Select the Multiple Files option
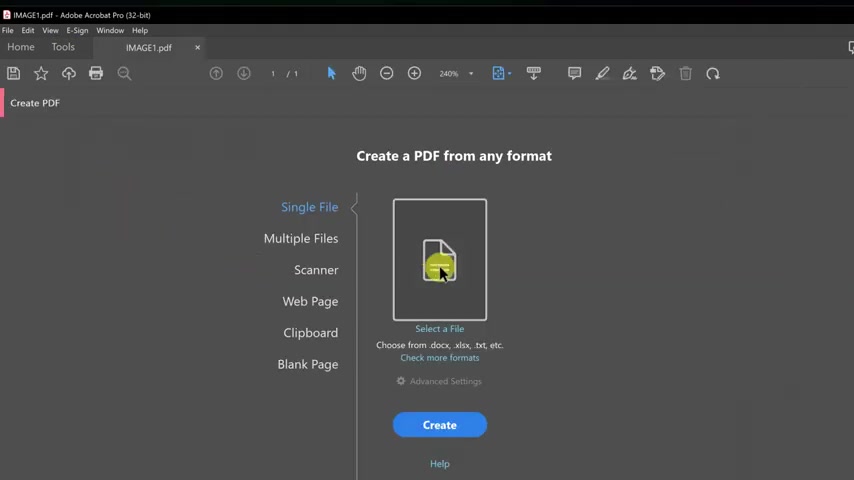The height and width of the screenshot is (480, 854). (x=301, y=239)
